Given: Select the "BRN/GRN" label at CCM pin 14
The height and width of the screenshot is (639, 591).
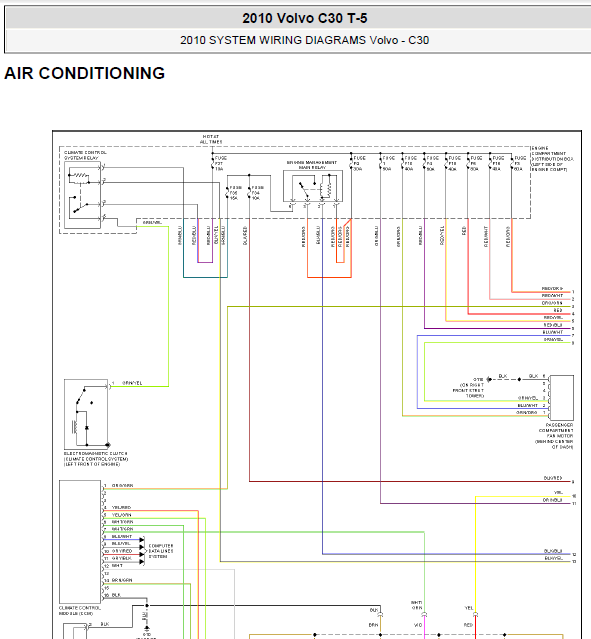Looking at the screenshot, I should click(x=122, y=580).
